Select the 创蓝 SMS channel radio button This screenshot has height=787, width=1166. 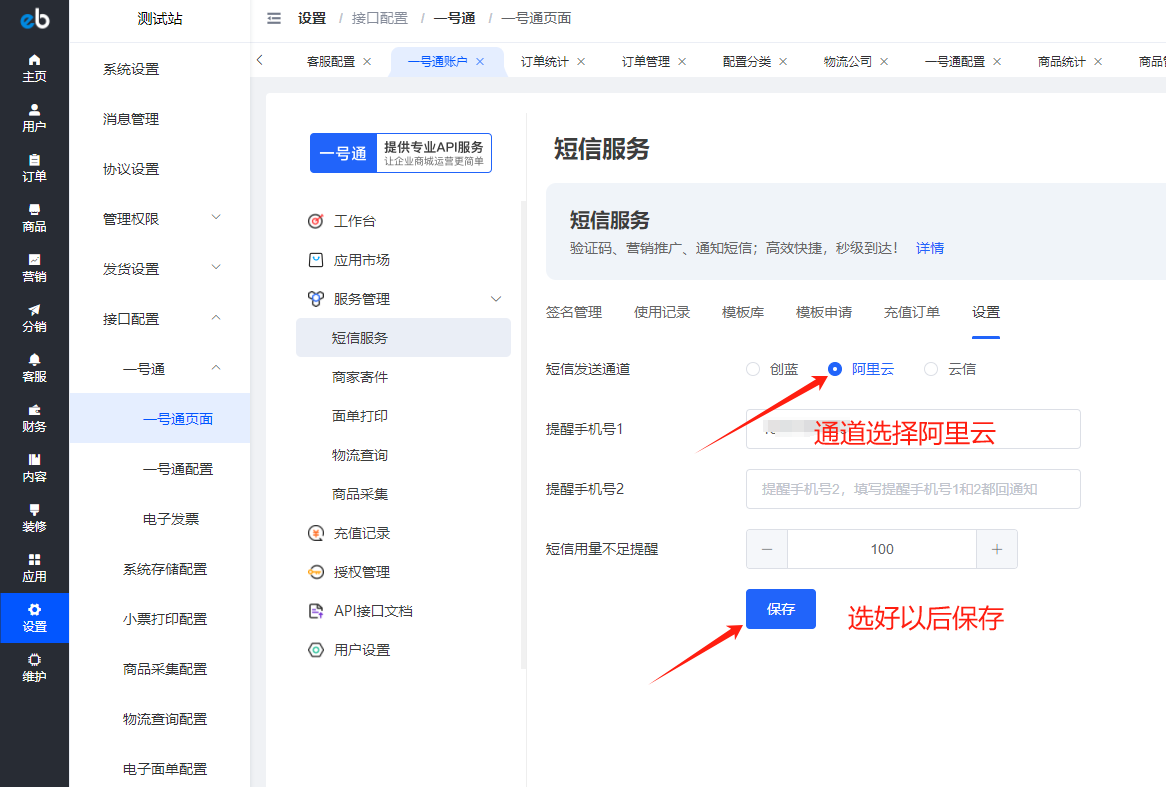pyautogui.click(x=753, y=369)
